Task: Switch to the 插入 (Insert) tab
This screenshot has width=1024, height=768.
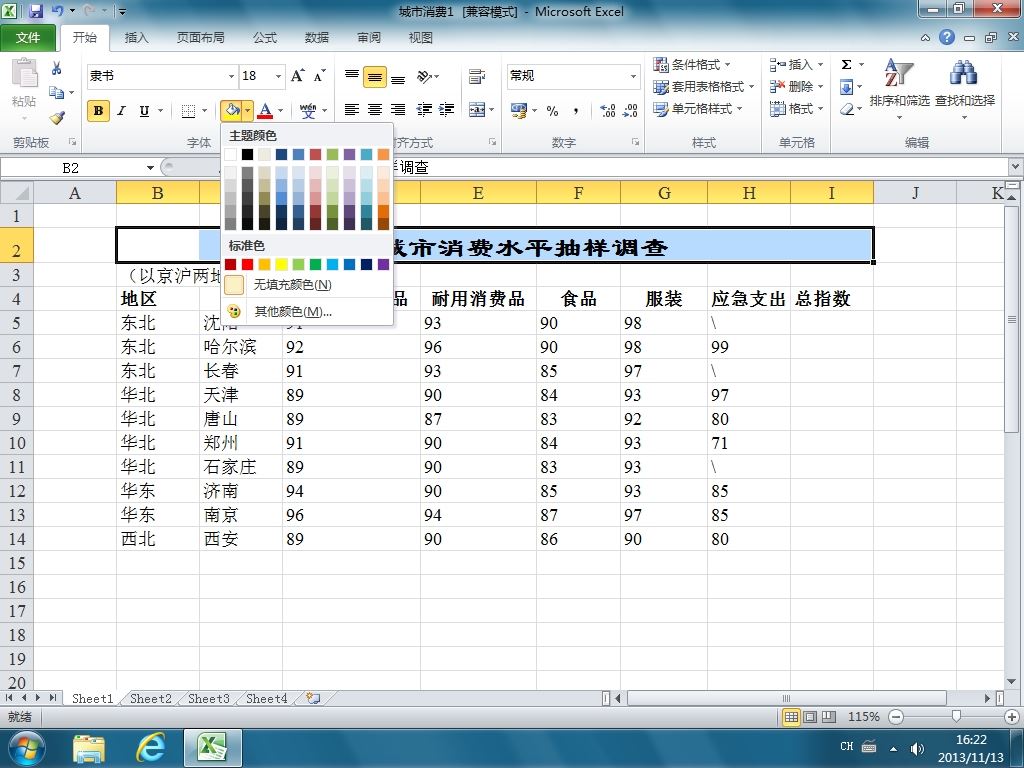Action: point(136,38)
